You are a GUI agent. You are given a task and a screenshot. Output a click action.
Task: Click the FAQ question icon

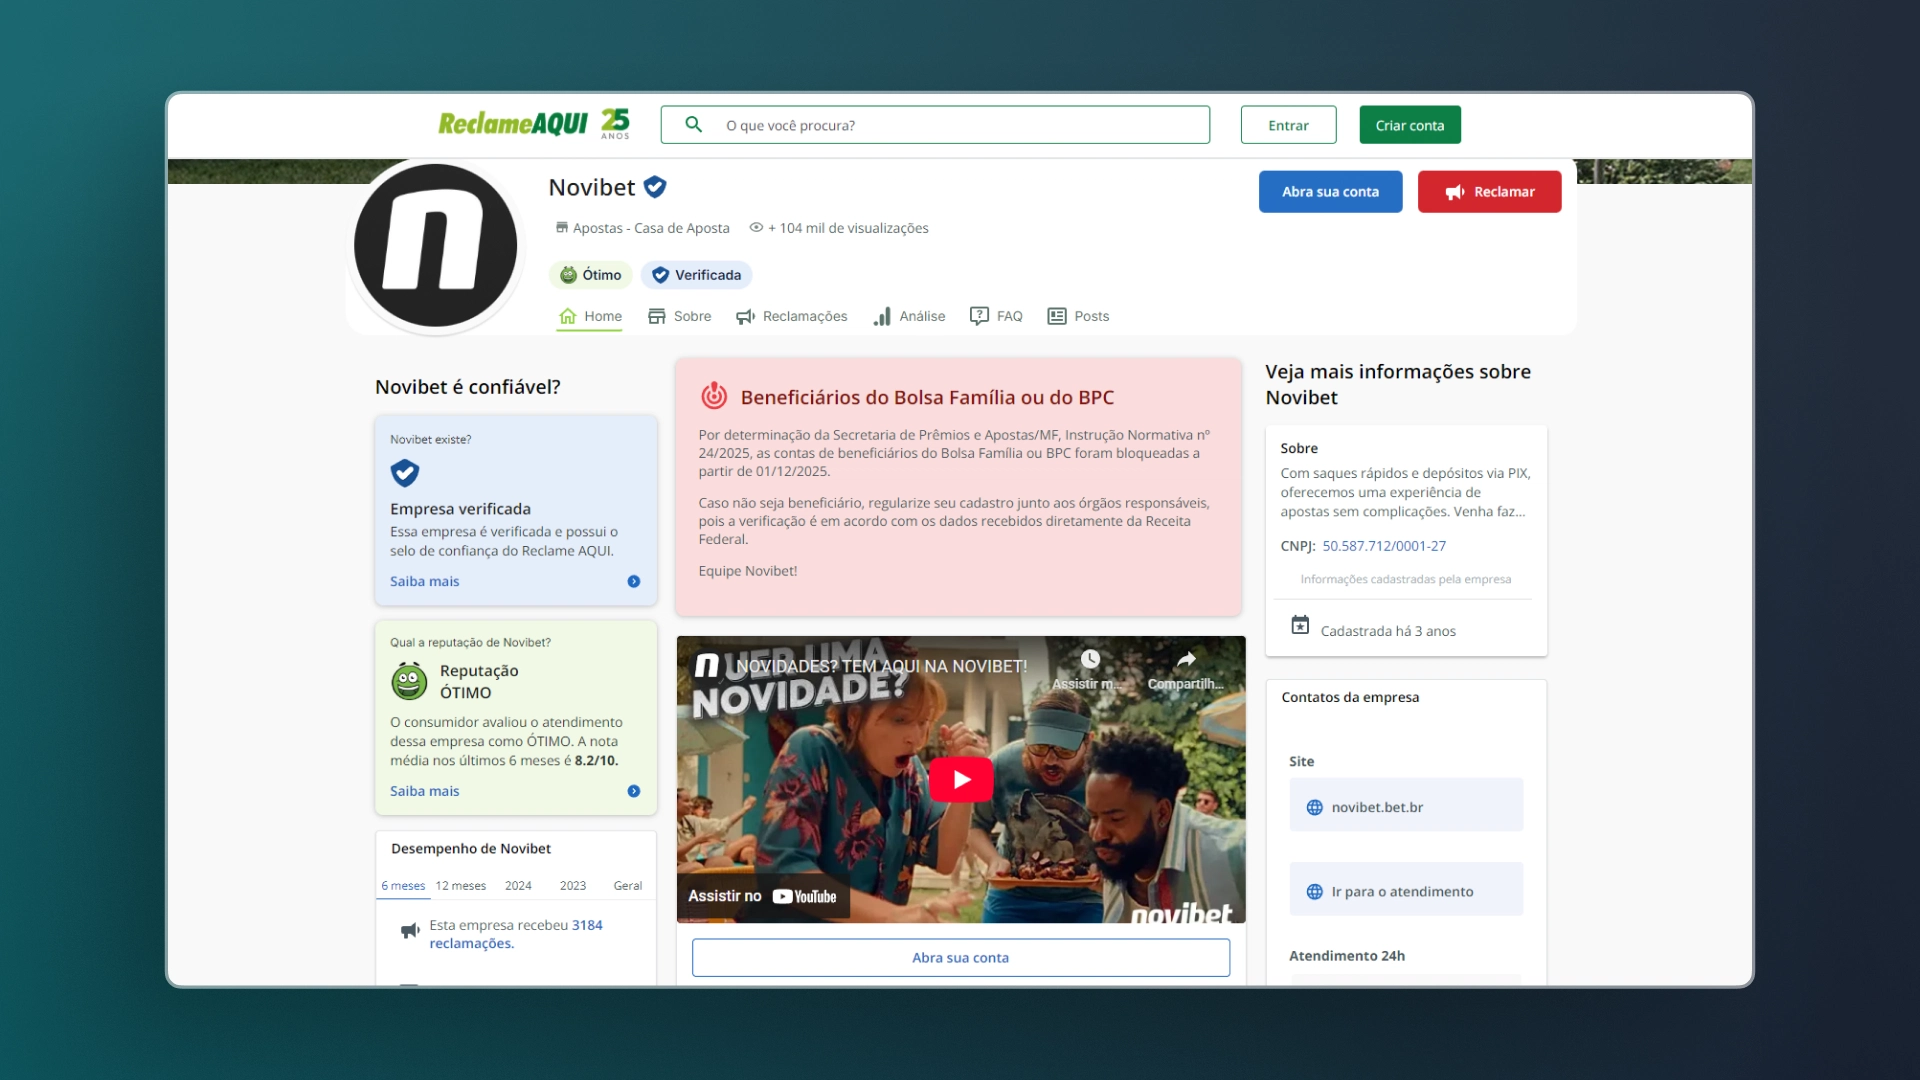pyautogui.click(x=979, y=316)
